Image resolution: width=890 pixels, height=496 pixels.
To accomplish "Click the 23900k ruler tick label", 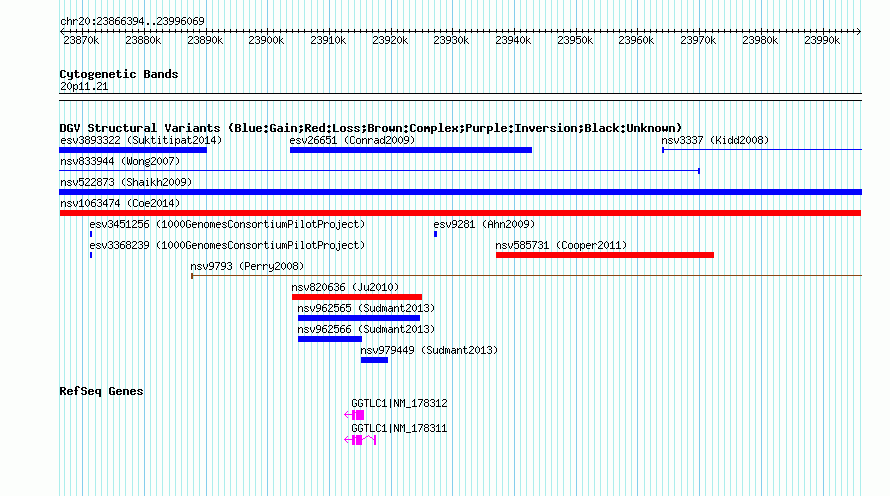I will pos(266,40).
